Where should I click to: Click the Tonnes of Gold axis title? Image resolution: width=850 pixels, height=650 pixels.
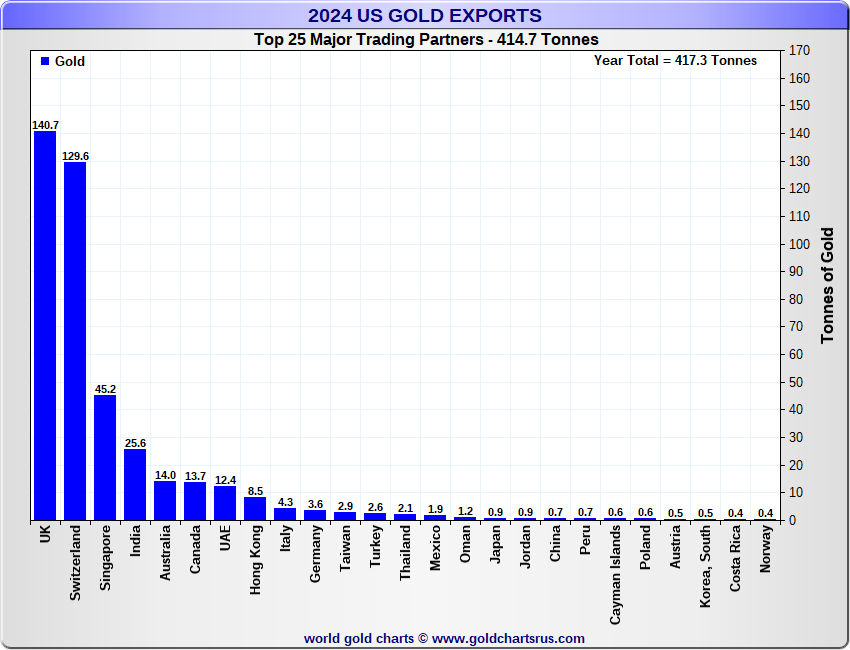[x=827, y=286]
